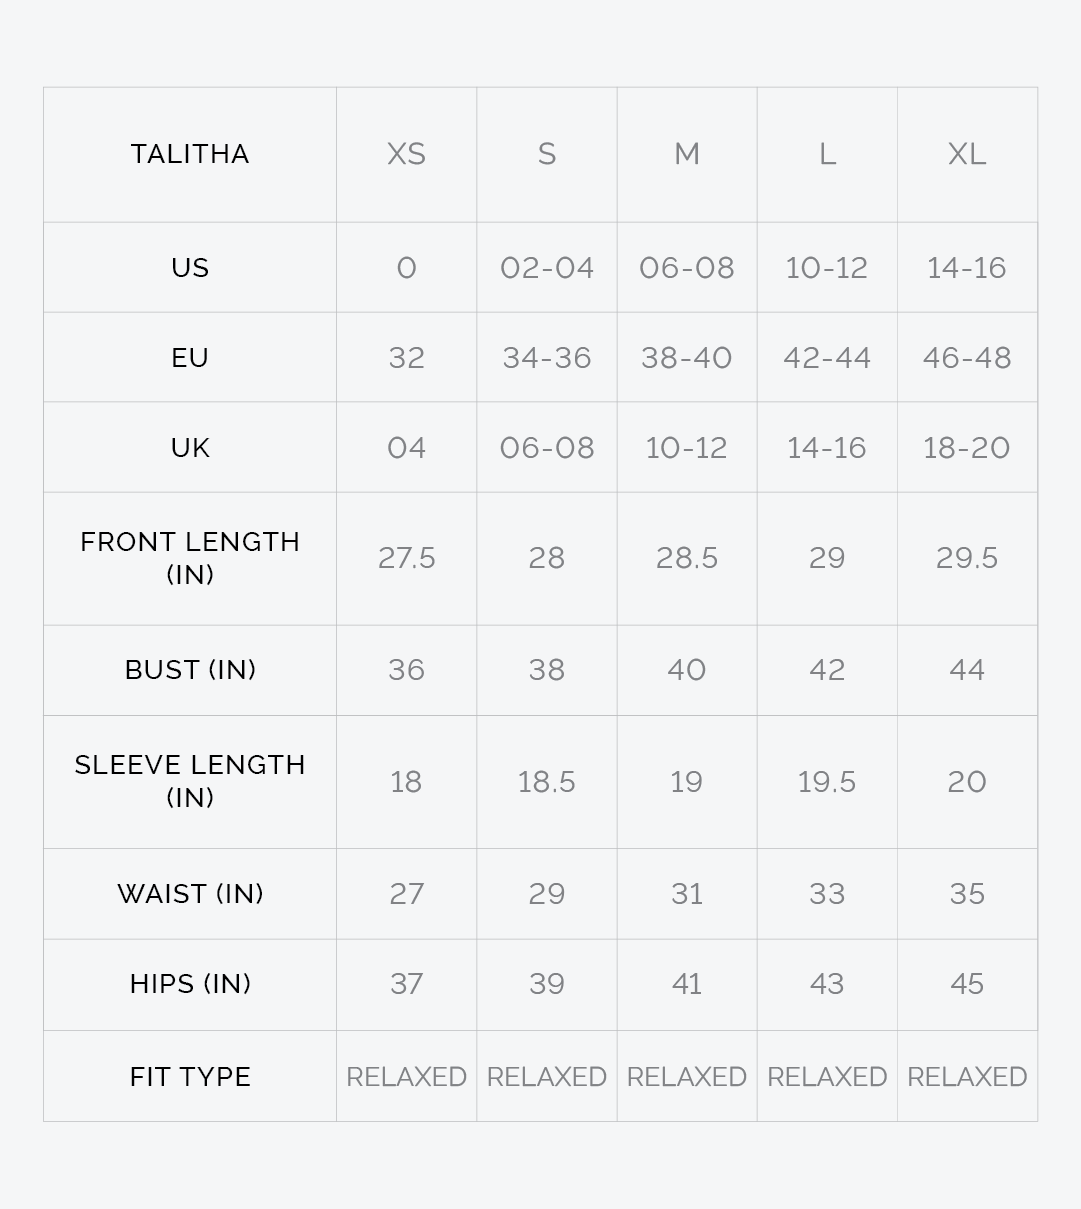Click the US row label
Image resolution: width=1081 pixels, height=1209 pixels.
190,268
